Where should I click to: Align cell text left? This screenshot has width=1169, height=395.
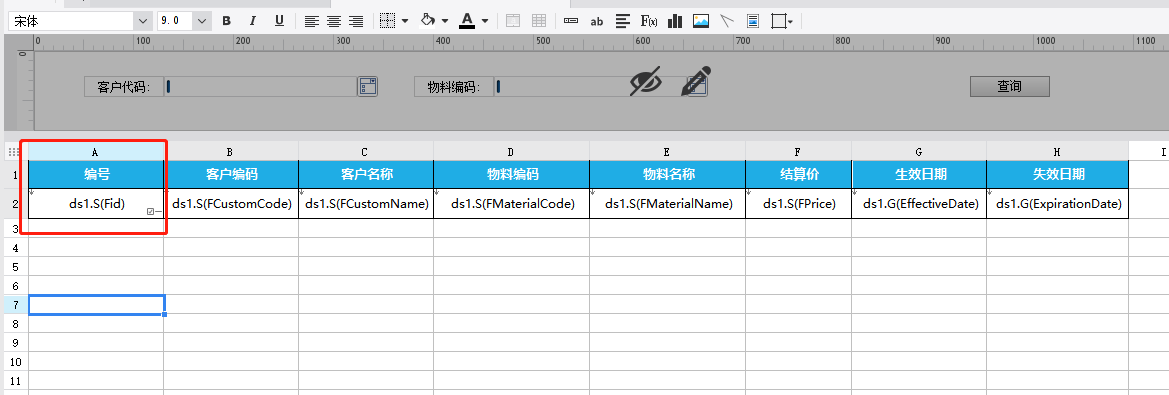[x=312, y=21]
